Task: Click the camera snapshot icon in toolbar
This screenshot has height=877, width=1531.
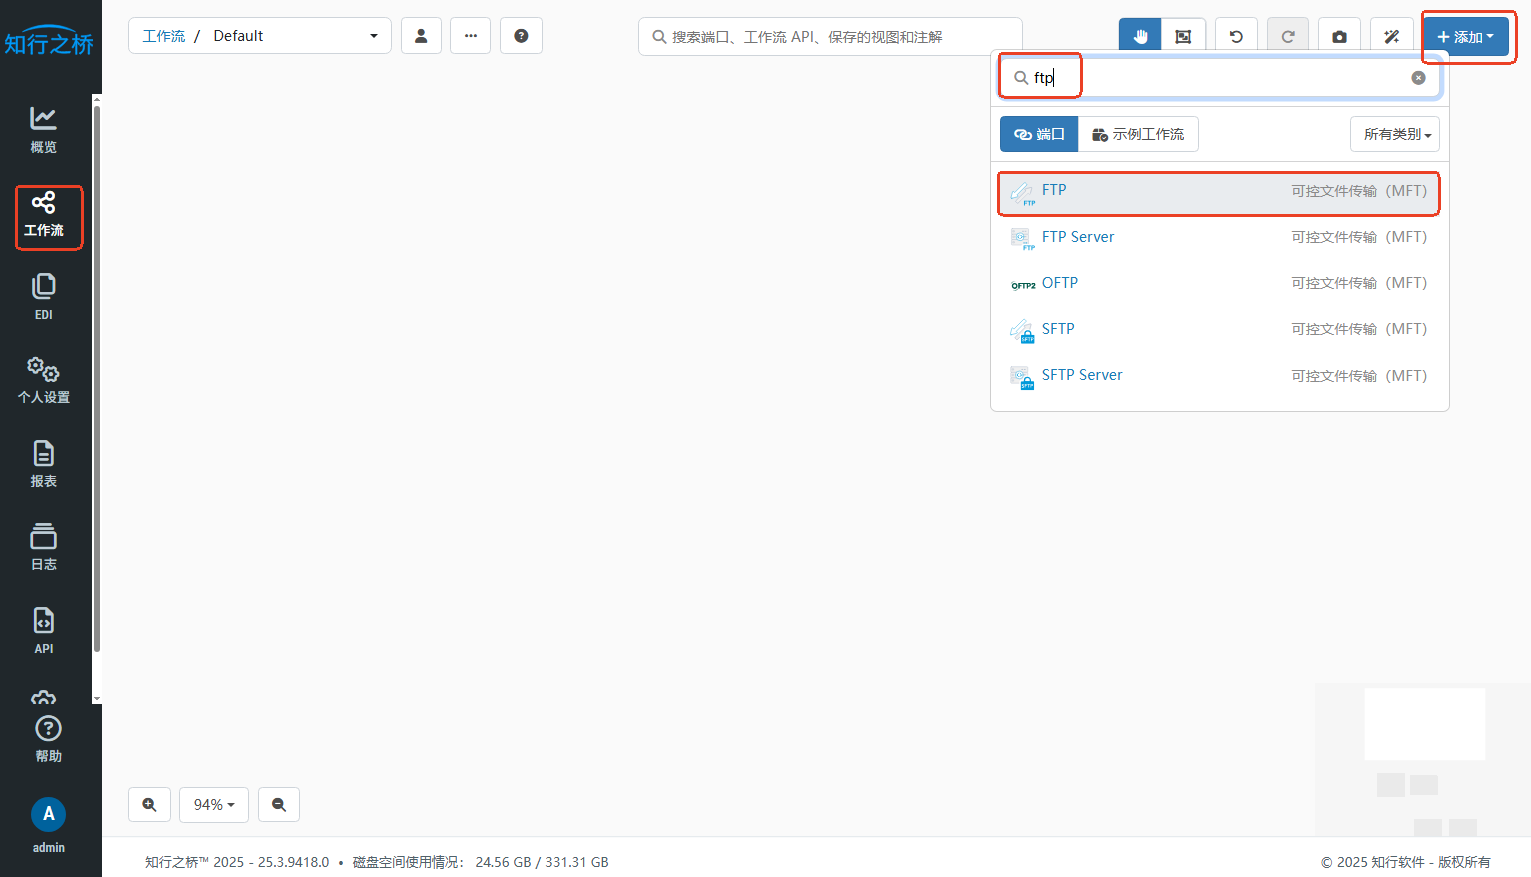Action: [x=1339, y=37]
